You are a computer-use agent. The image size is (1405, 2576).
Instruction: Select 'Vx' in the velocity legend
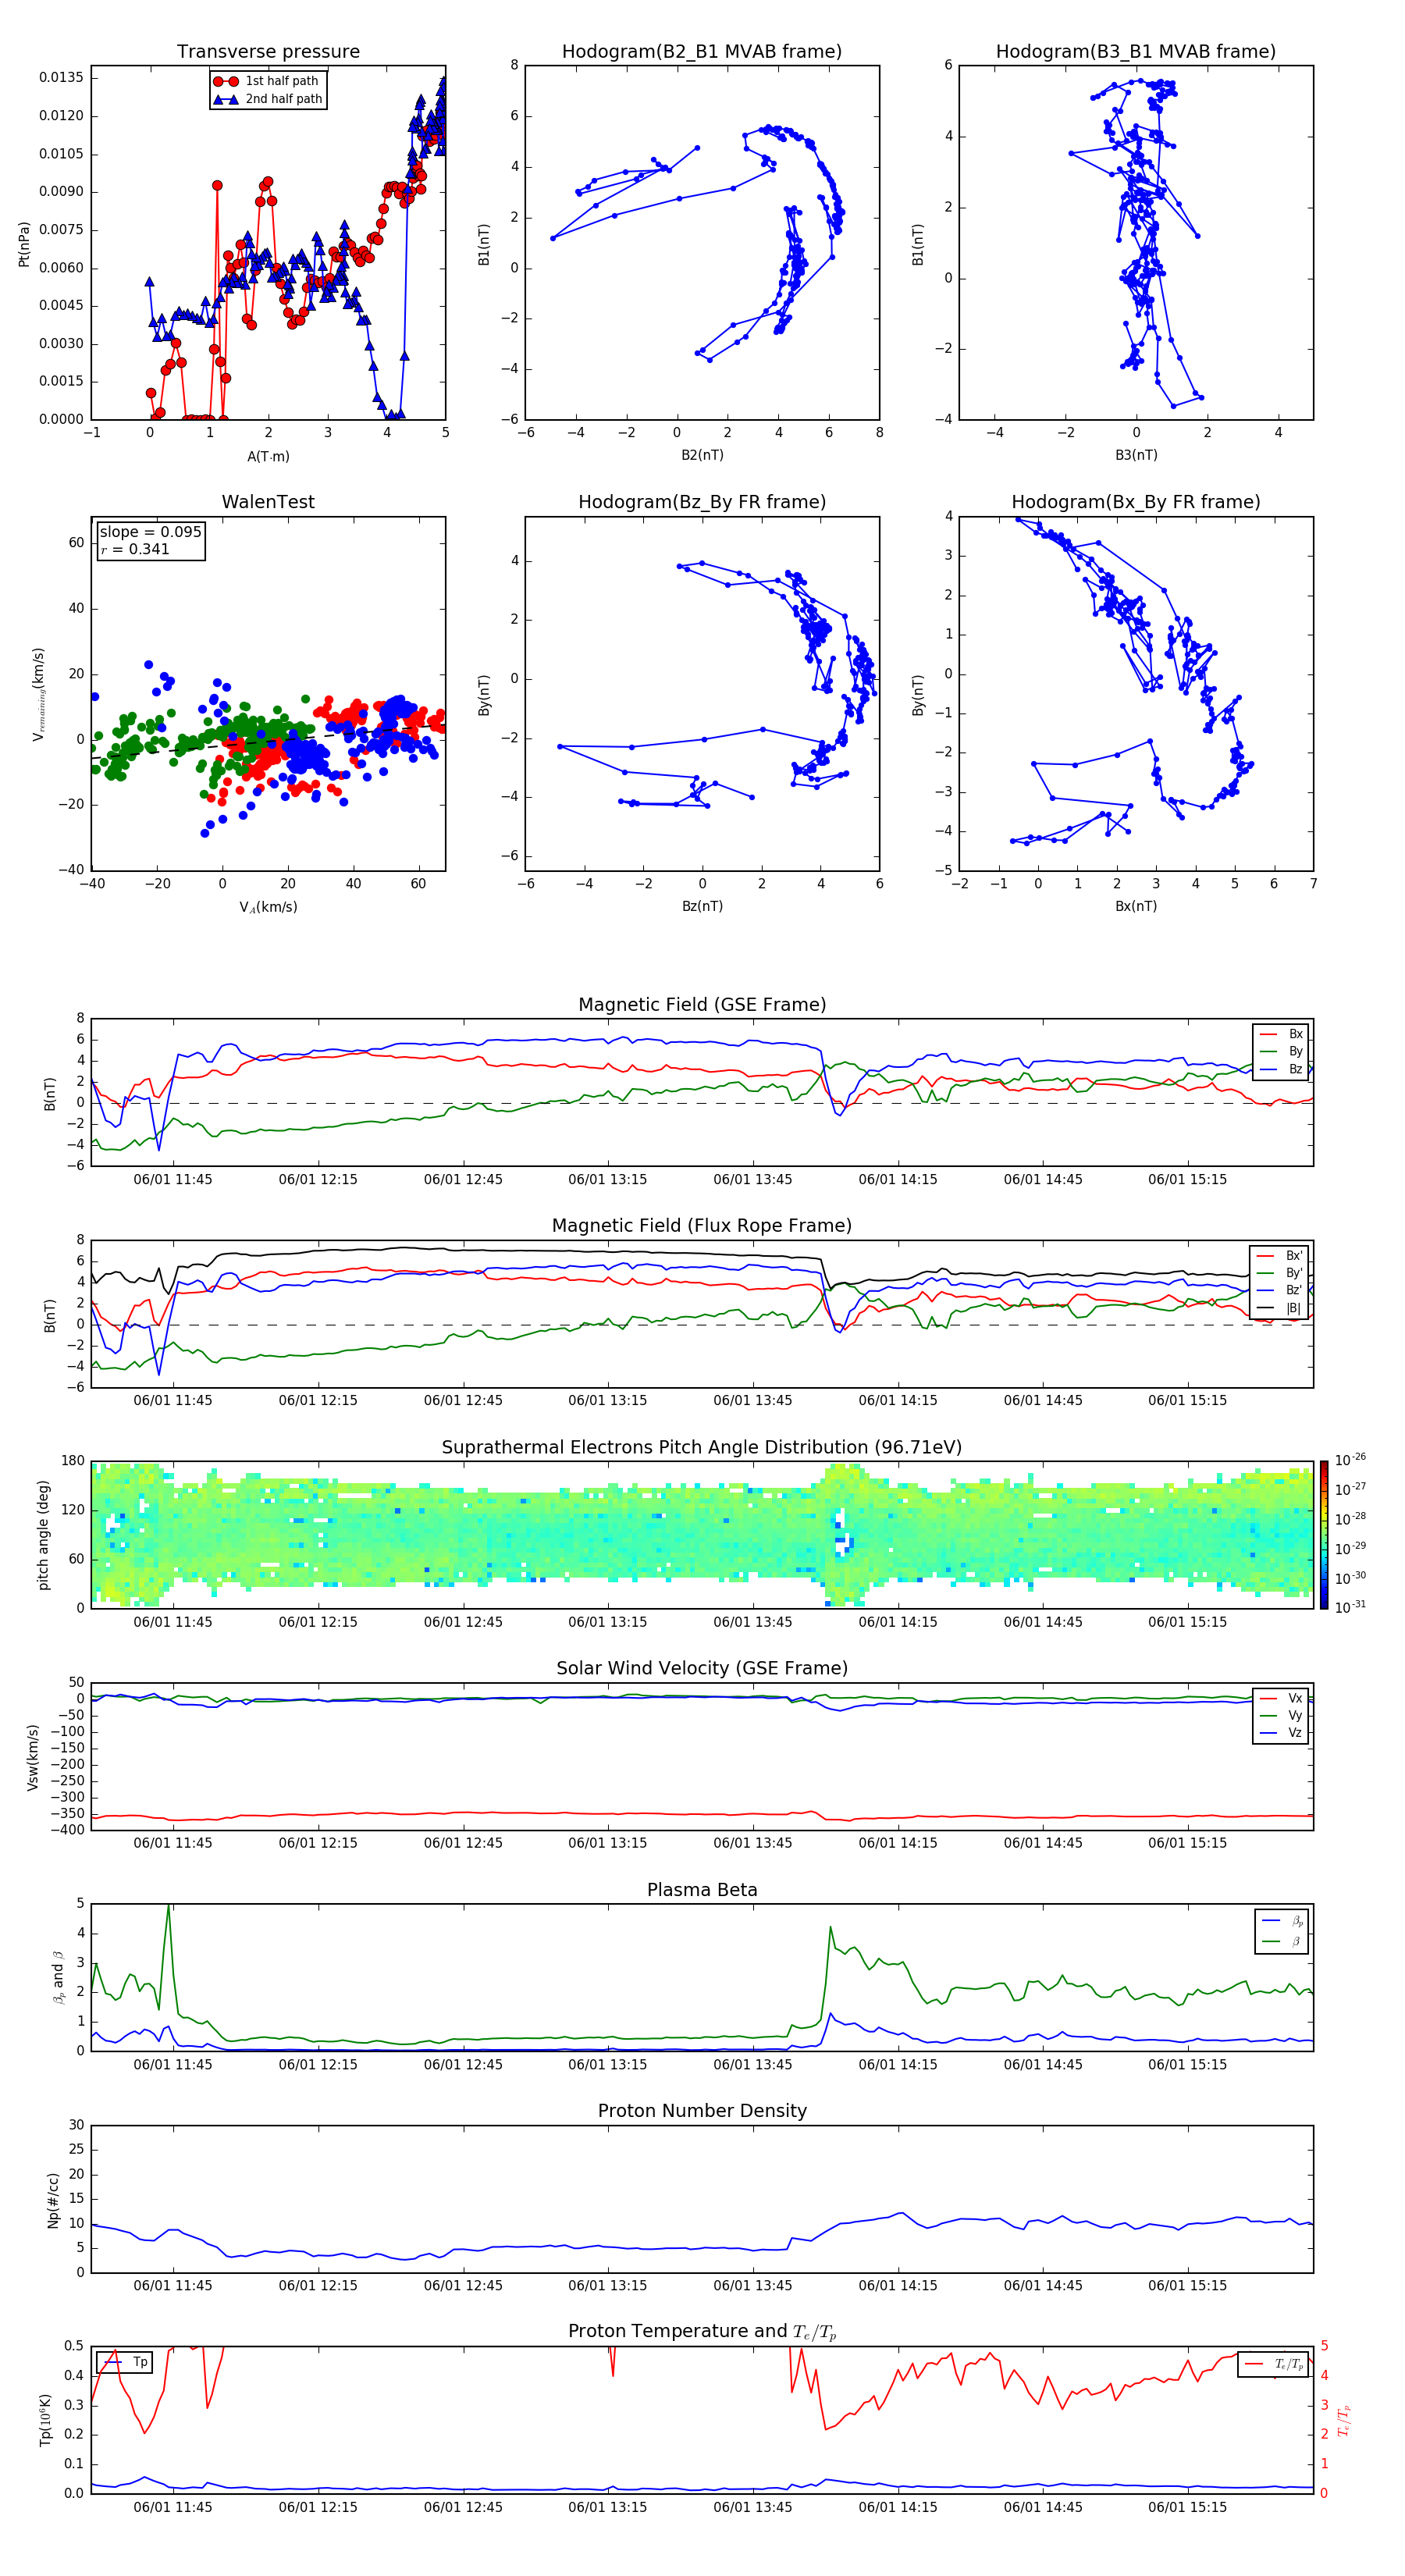[1281, 1698]
